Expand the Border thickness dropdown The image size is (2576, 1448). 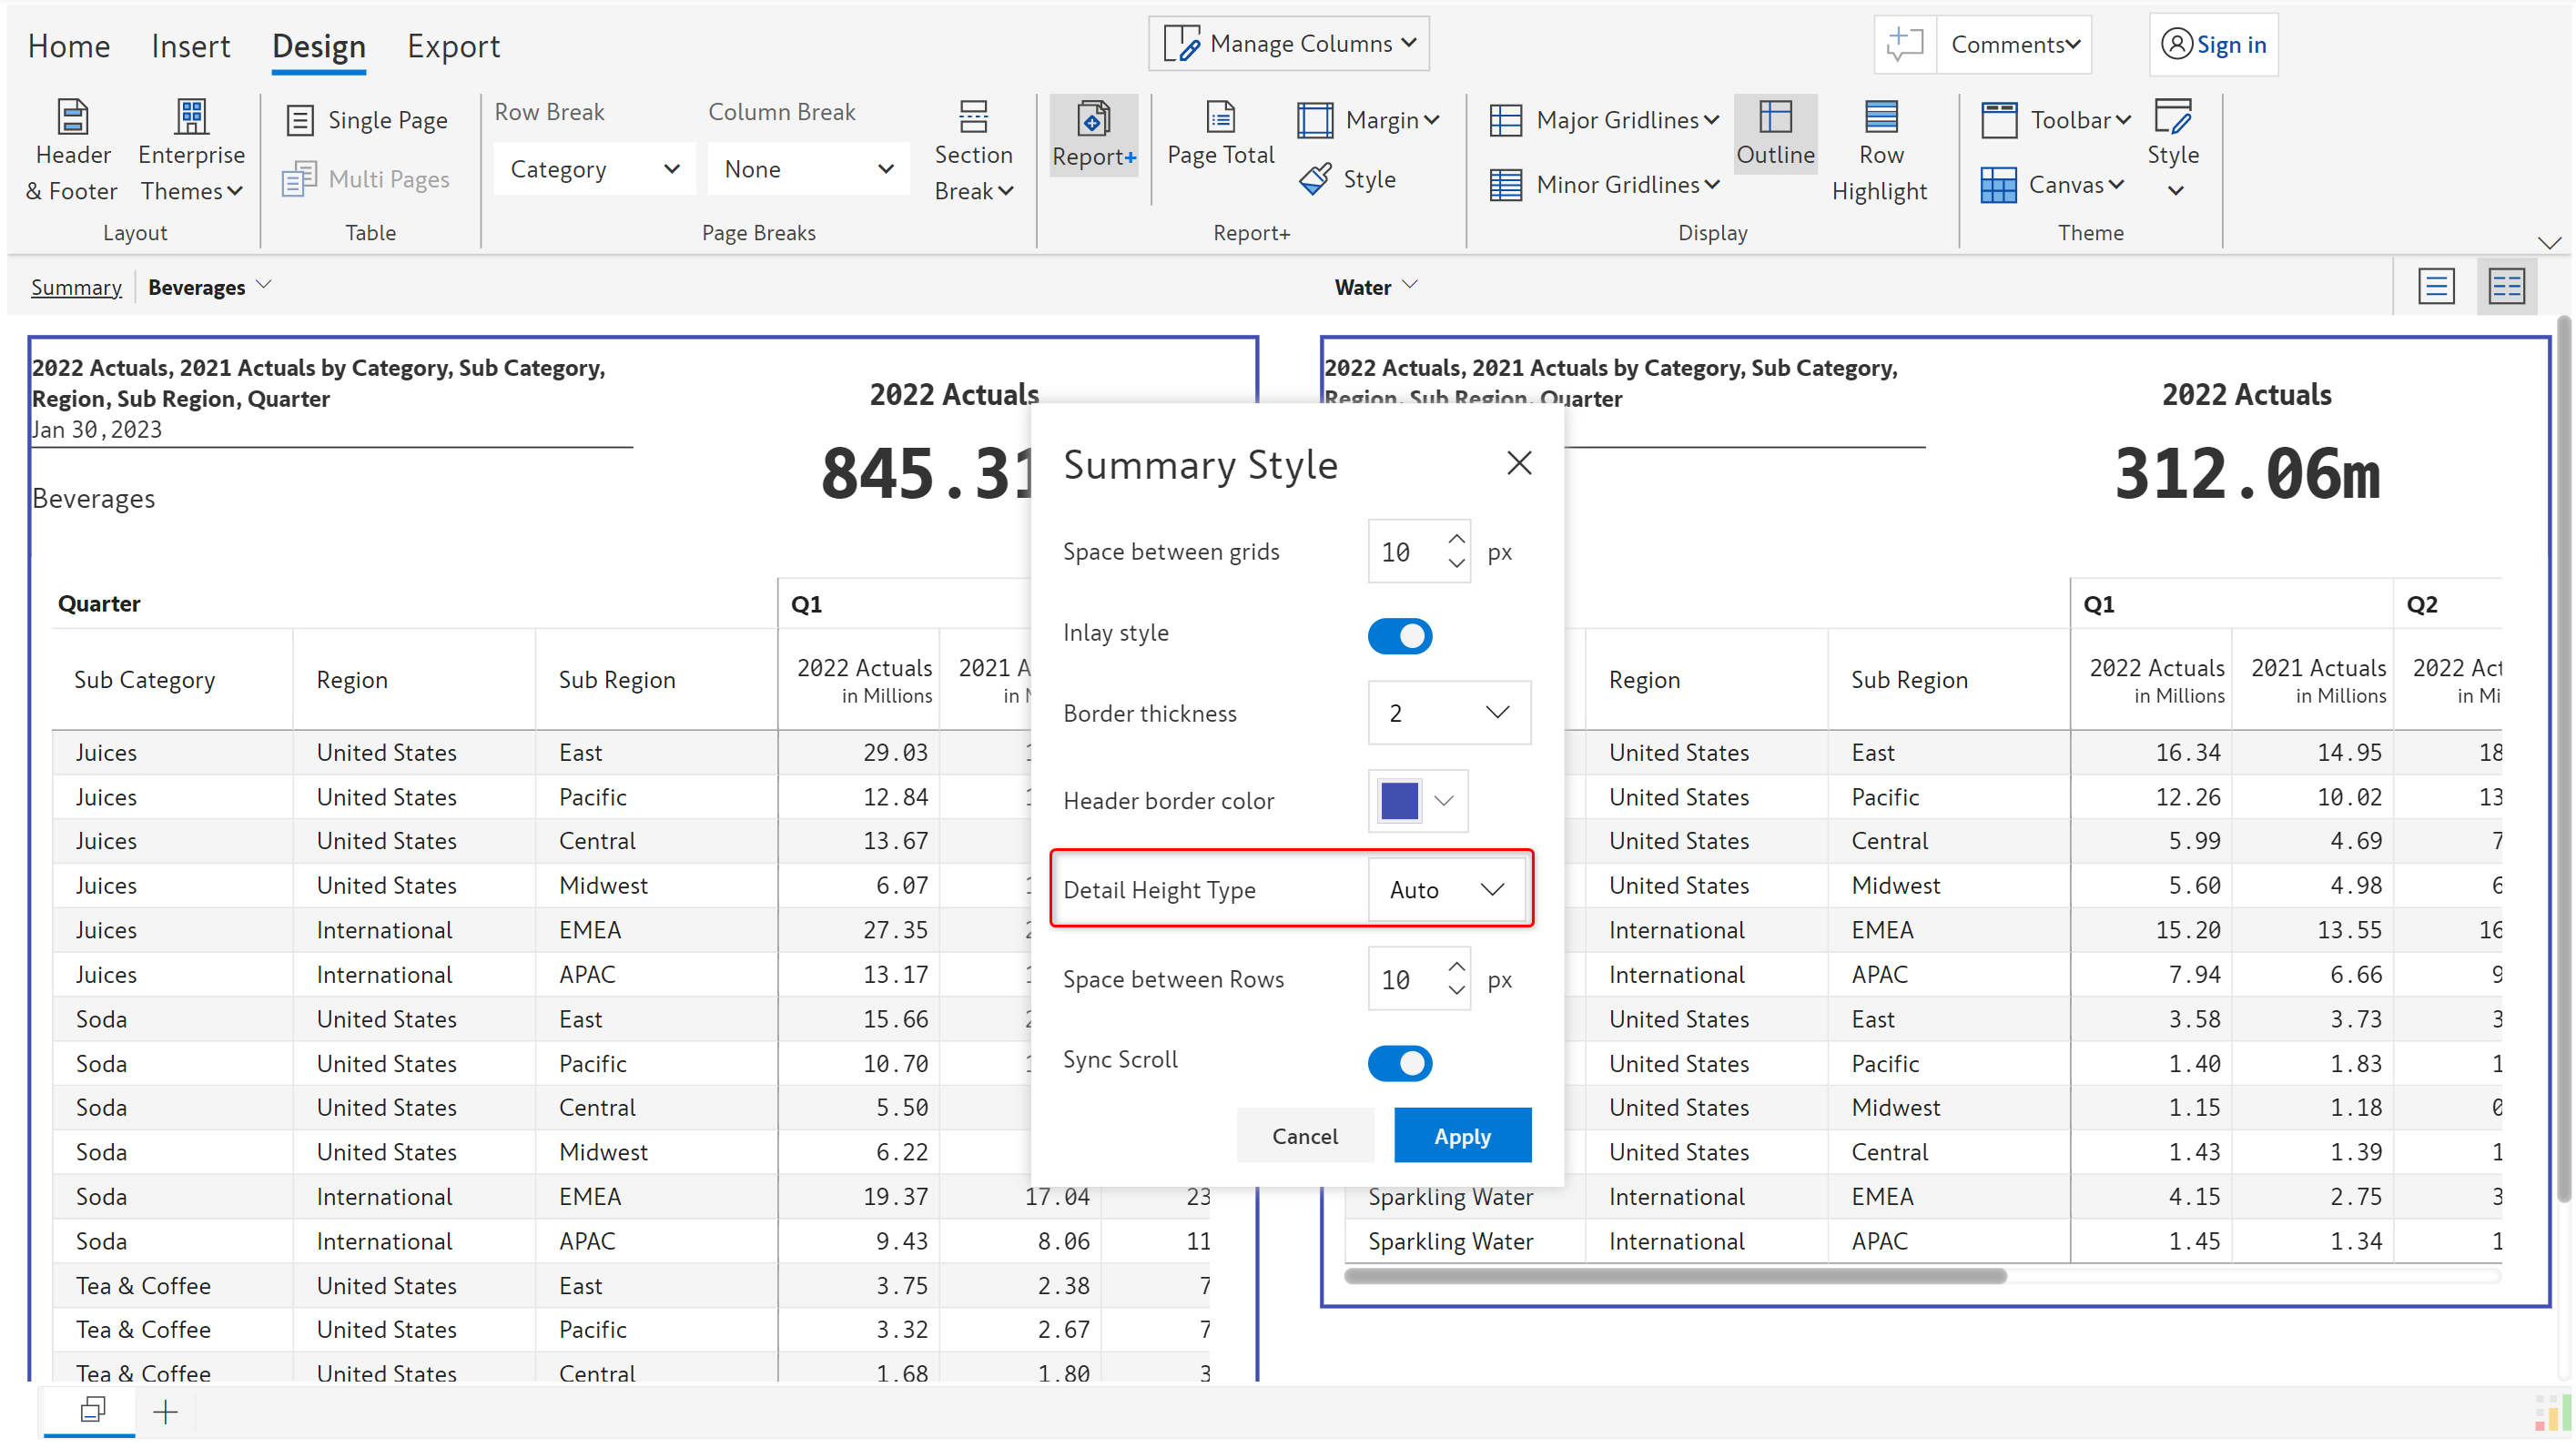(1448, 712)
